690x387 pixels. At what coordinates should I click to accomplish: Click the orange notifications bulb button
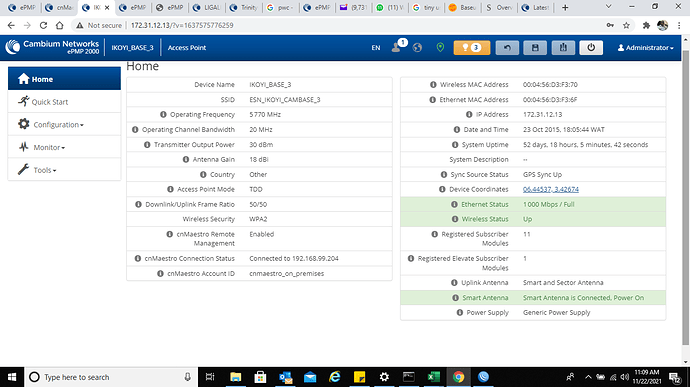click(472, 48)
